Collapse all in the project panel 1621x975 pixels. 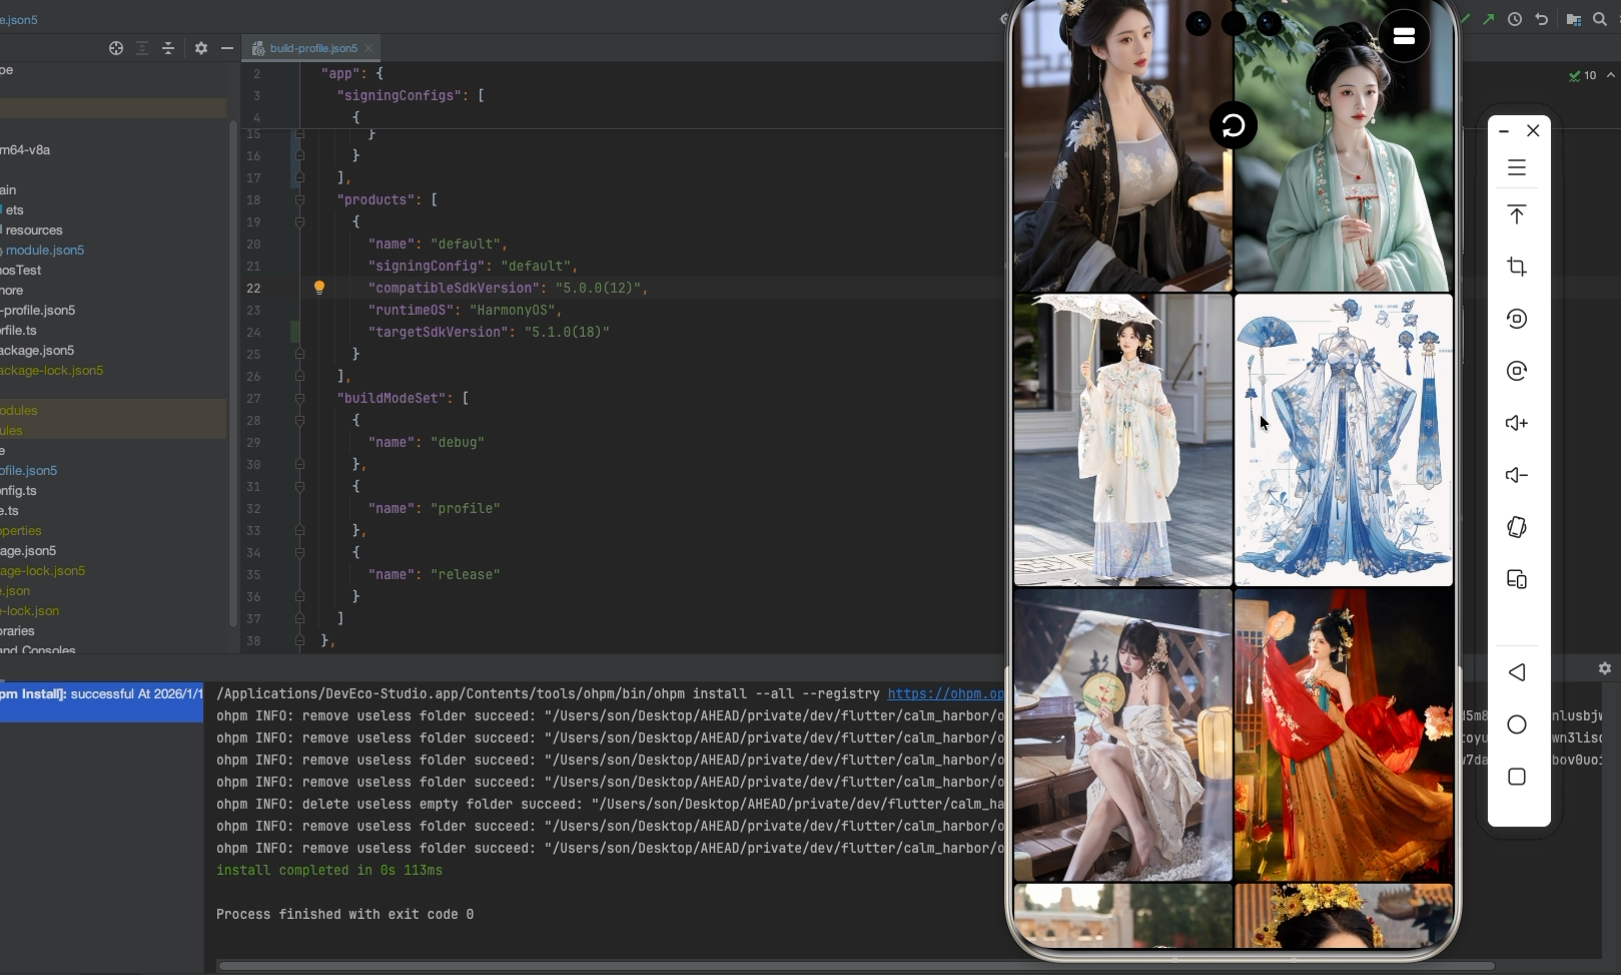coord(168,48)
